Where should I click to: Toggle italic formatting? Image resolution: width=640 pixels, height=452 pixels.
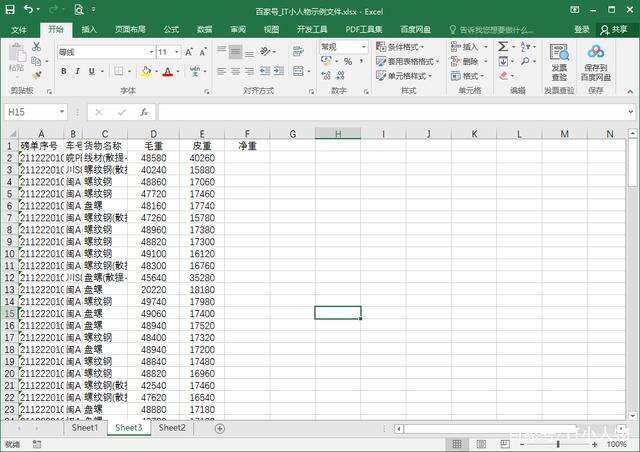click(77, 71)
